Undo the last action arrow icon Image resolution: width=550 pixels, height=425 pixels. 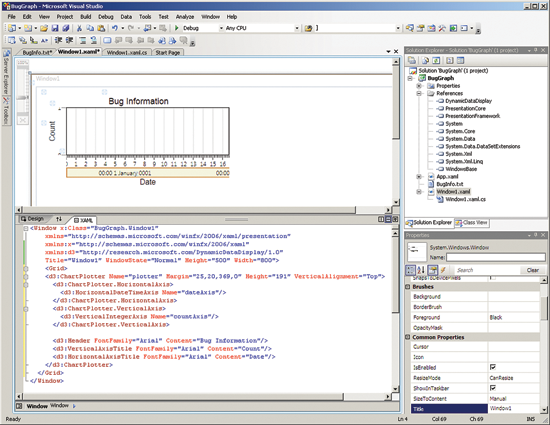(x=115, y=28)
